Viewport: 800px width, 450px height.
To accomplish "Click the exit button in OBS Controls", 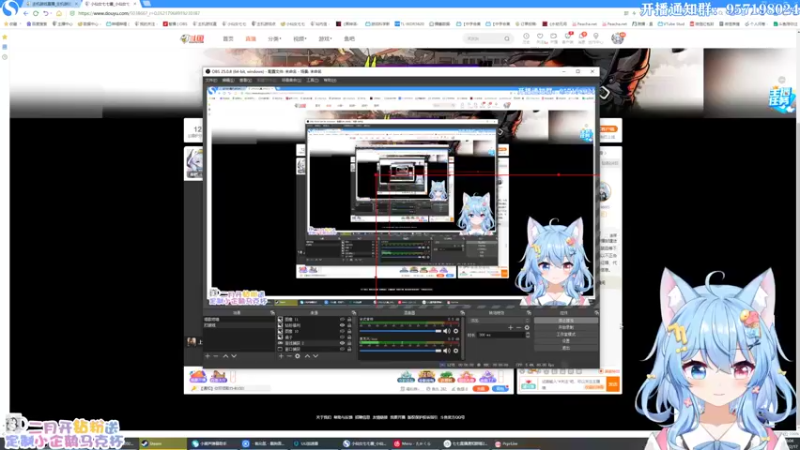I will (566, 347).
